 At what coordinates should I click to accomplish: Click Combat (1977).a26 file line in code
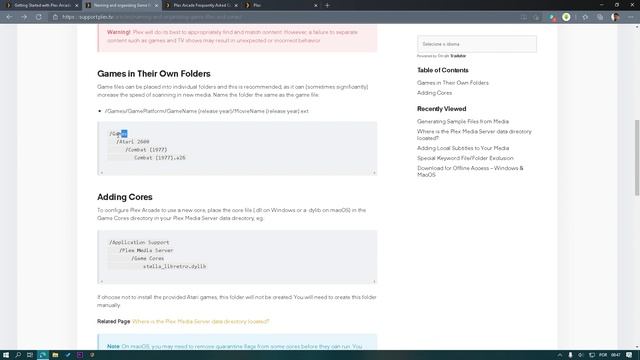tap(160, 158)
